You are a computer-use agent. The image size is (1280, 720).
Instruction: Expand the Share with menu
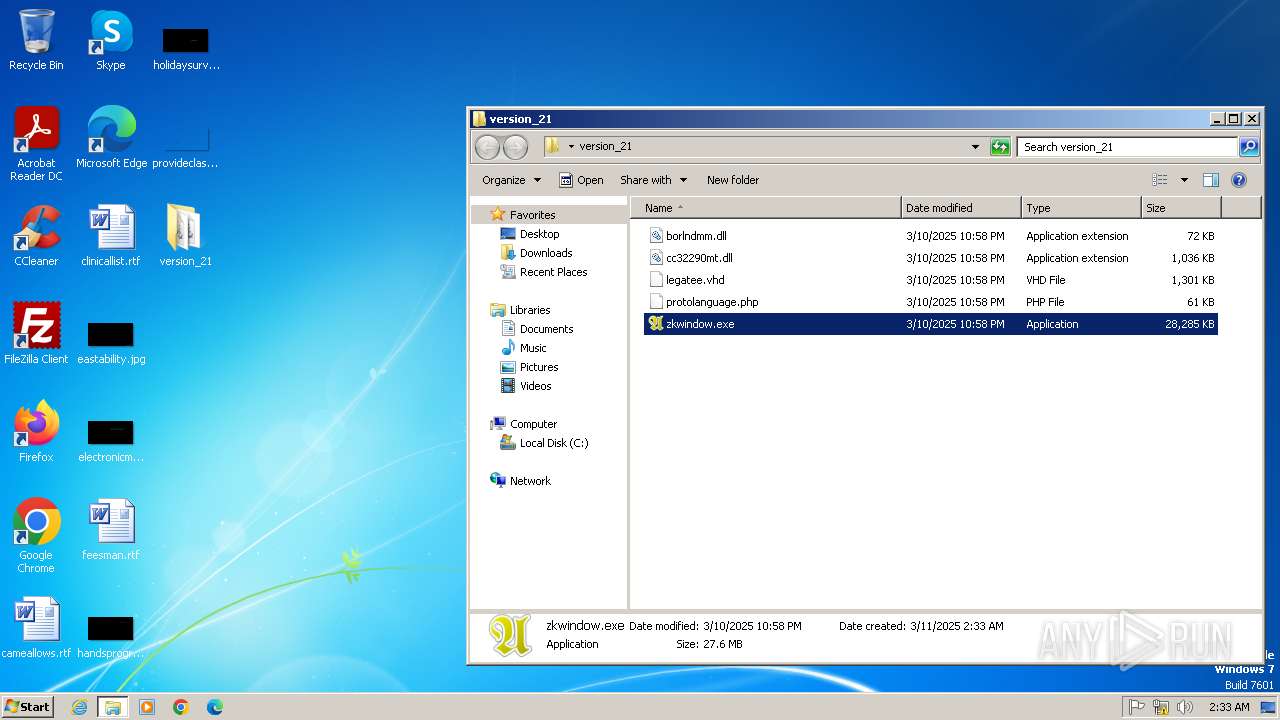(x=654, y=180)
